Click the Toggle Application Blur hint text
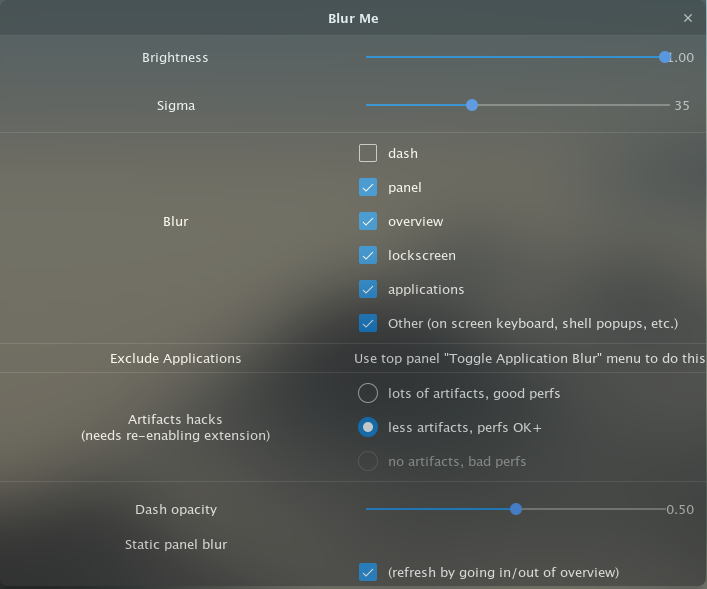 click(529, 359)
